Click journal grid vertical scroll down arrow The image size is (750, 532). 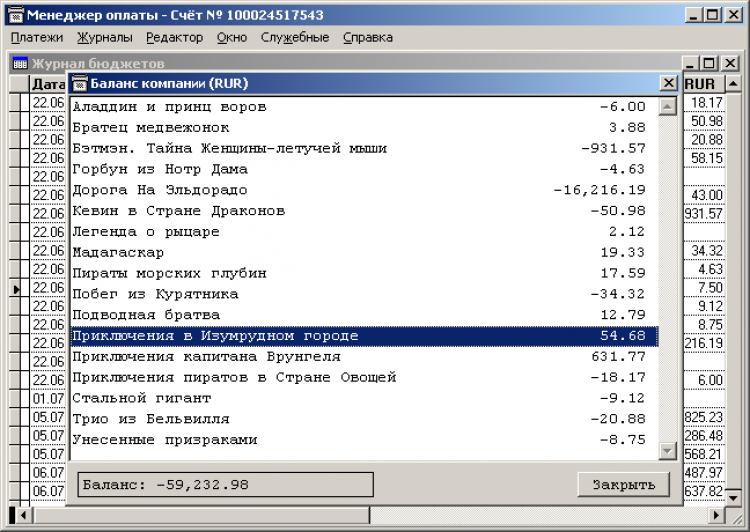pos(733,498)
